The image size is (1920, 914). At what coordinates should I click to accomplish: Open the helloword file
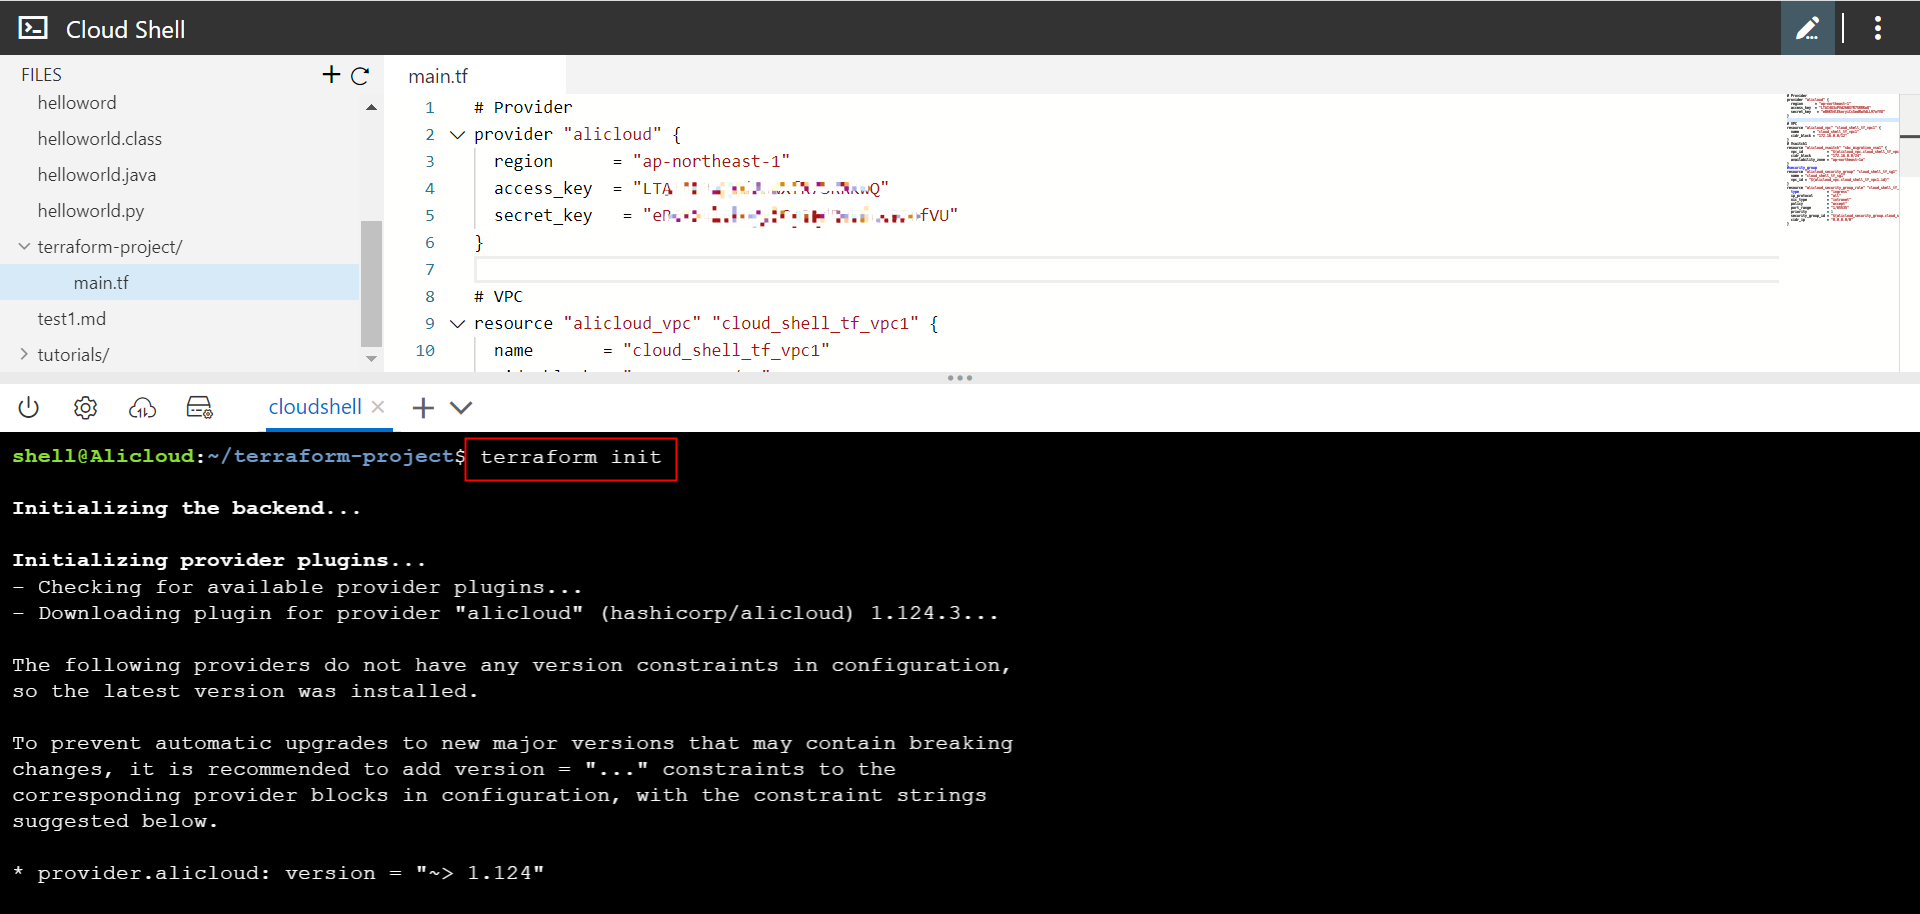point(77,103)
